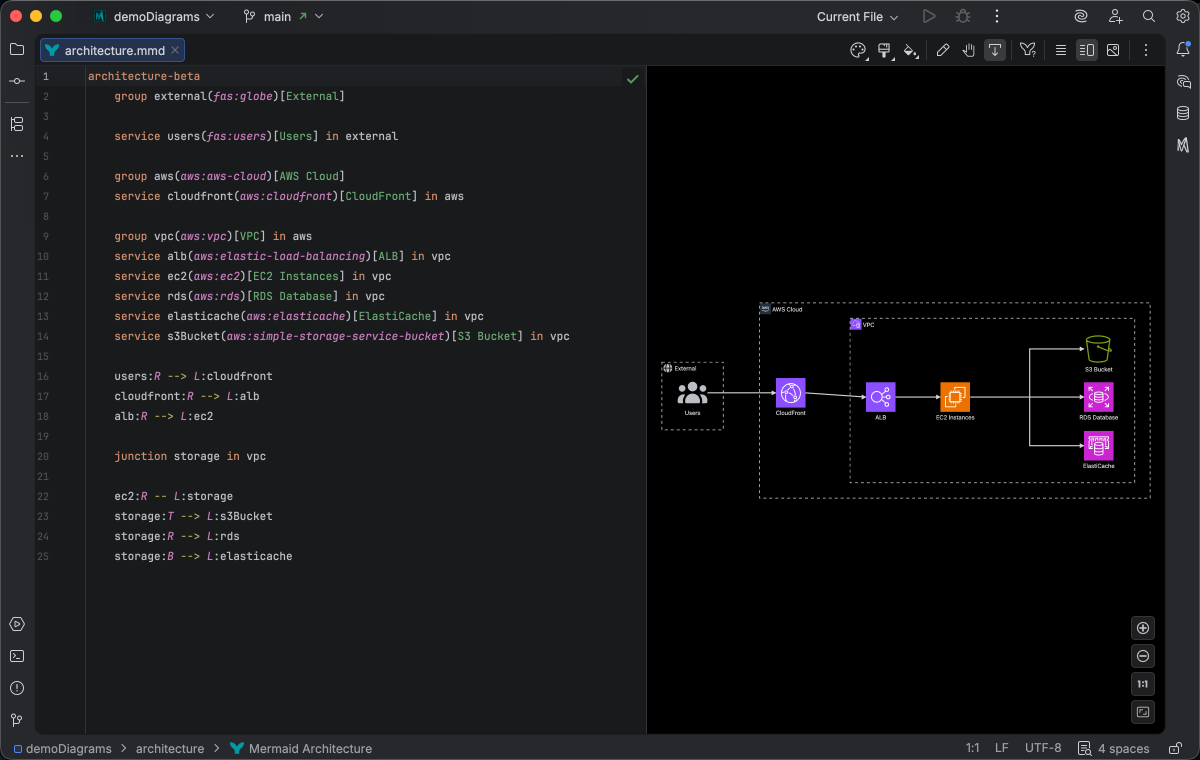Toggle the scroll-sync preview button
Viewport: 1200px width, 760px height.
(x=995, y=50)
